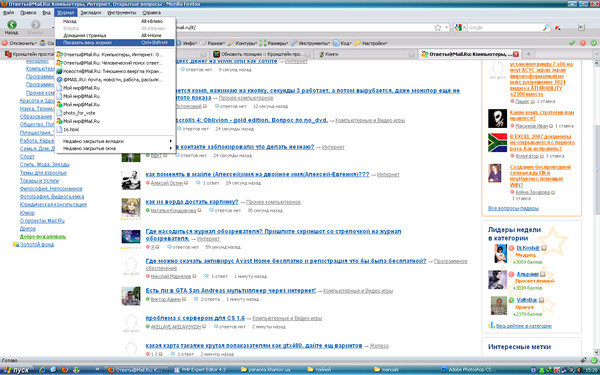Open 16.html history entry

pos(115,130)
